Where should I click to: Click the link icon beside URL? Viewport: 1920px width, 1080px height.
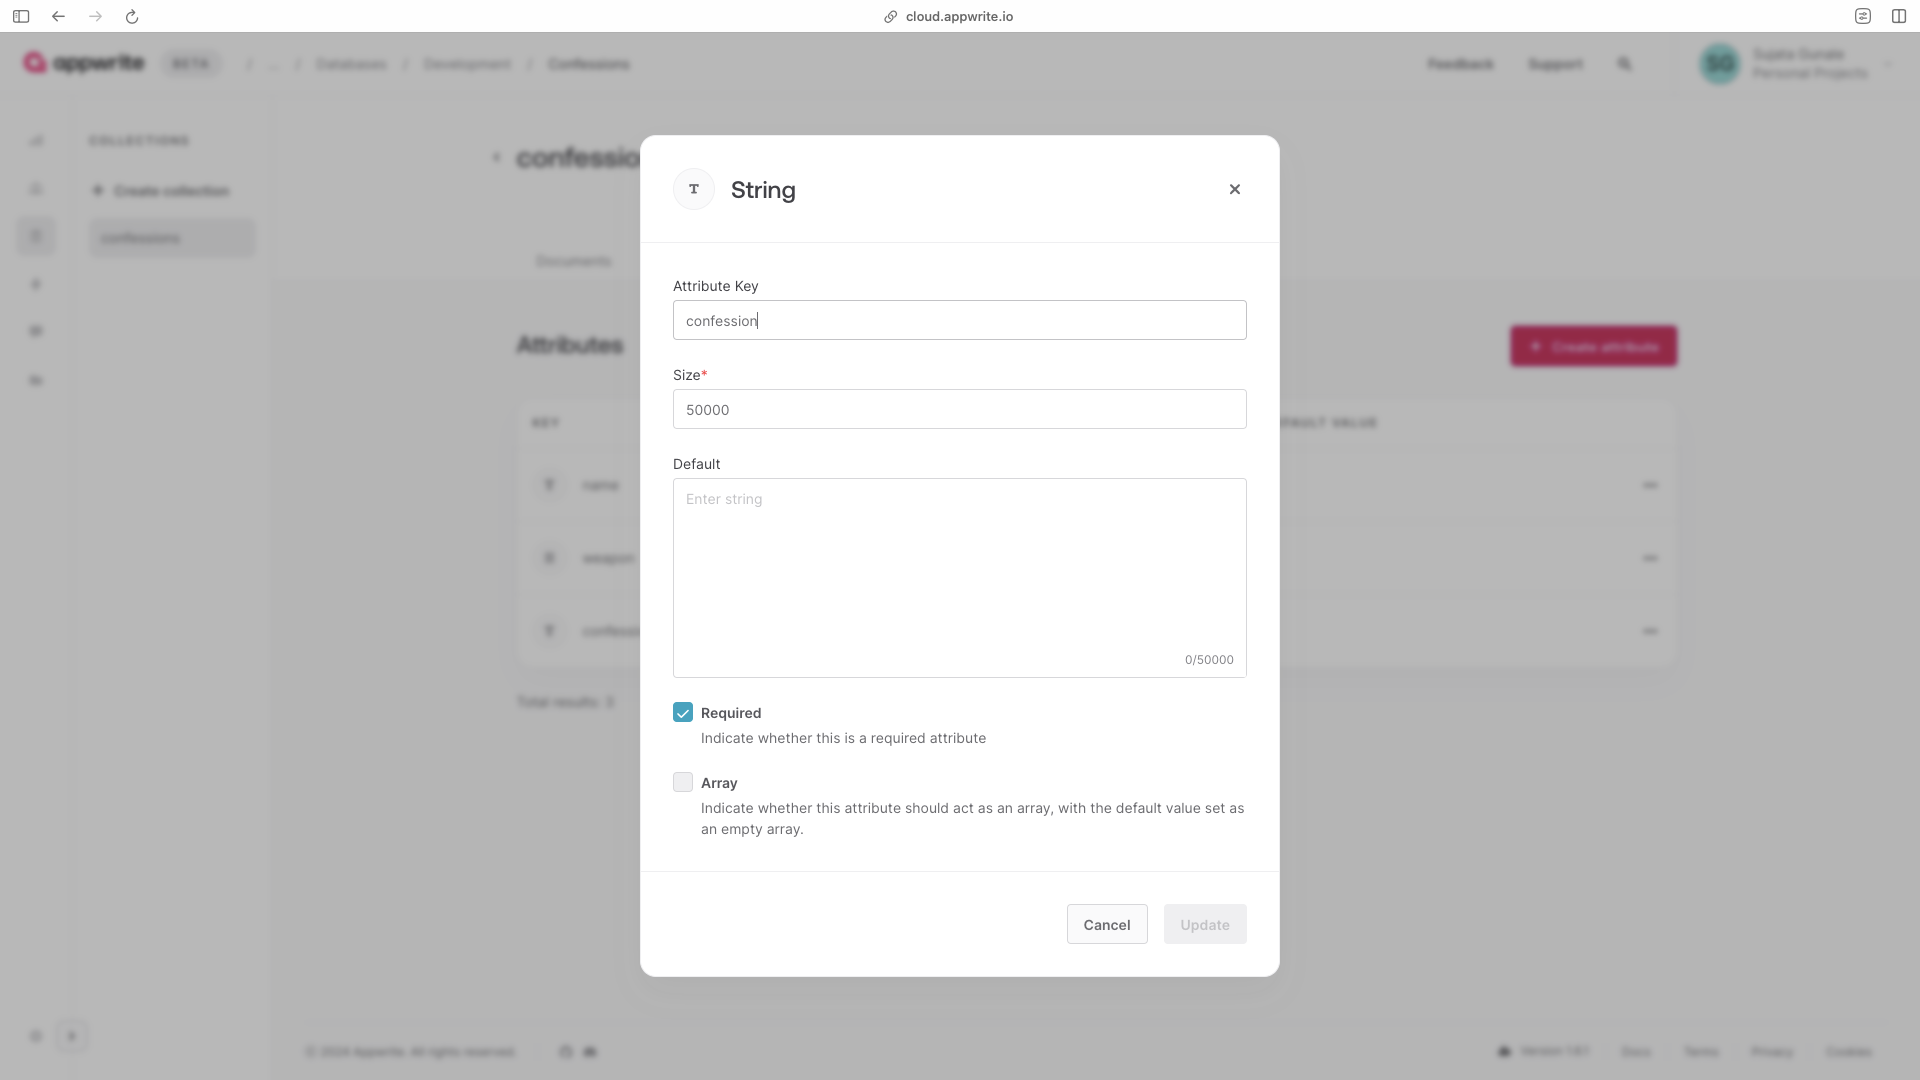pyautogui.click(x=890, y=16)
